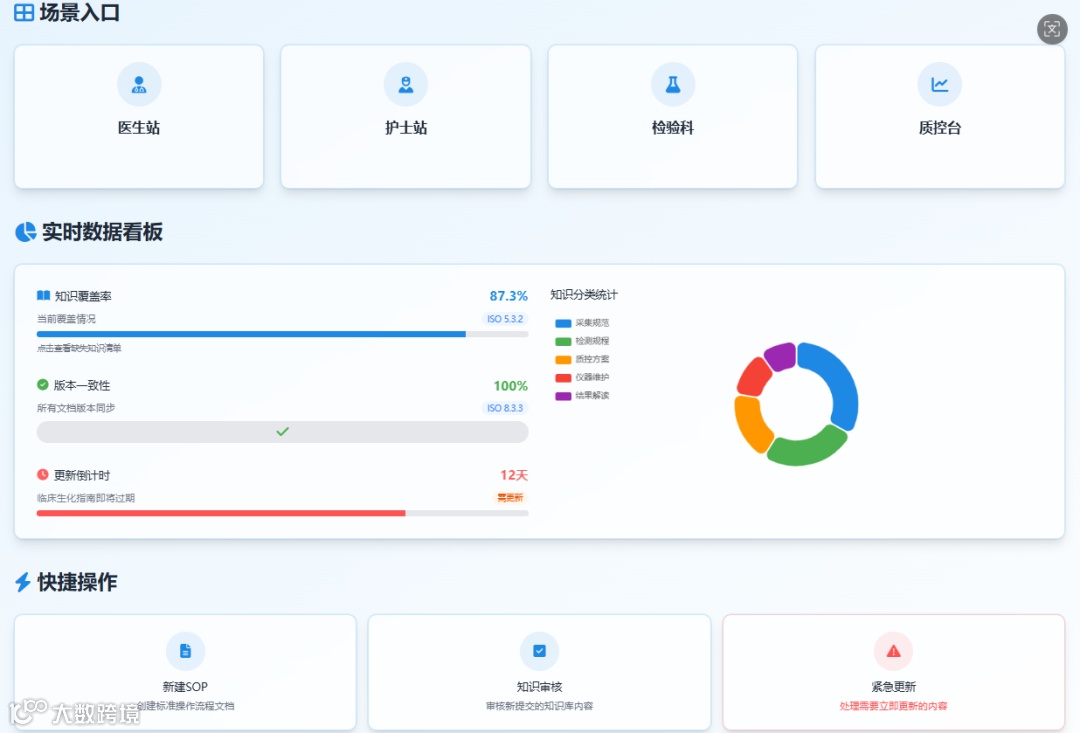Click the 快捷操作 heading

click(x=77, y=582)
